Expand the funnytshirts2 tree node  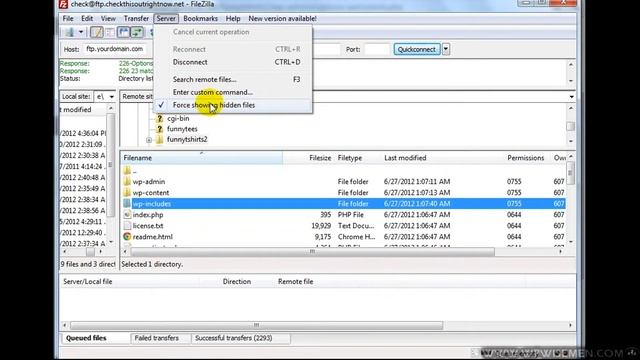tap(149, 140)
